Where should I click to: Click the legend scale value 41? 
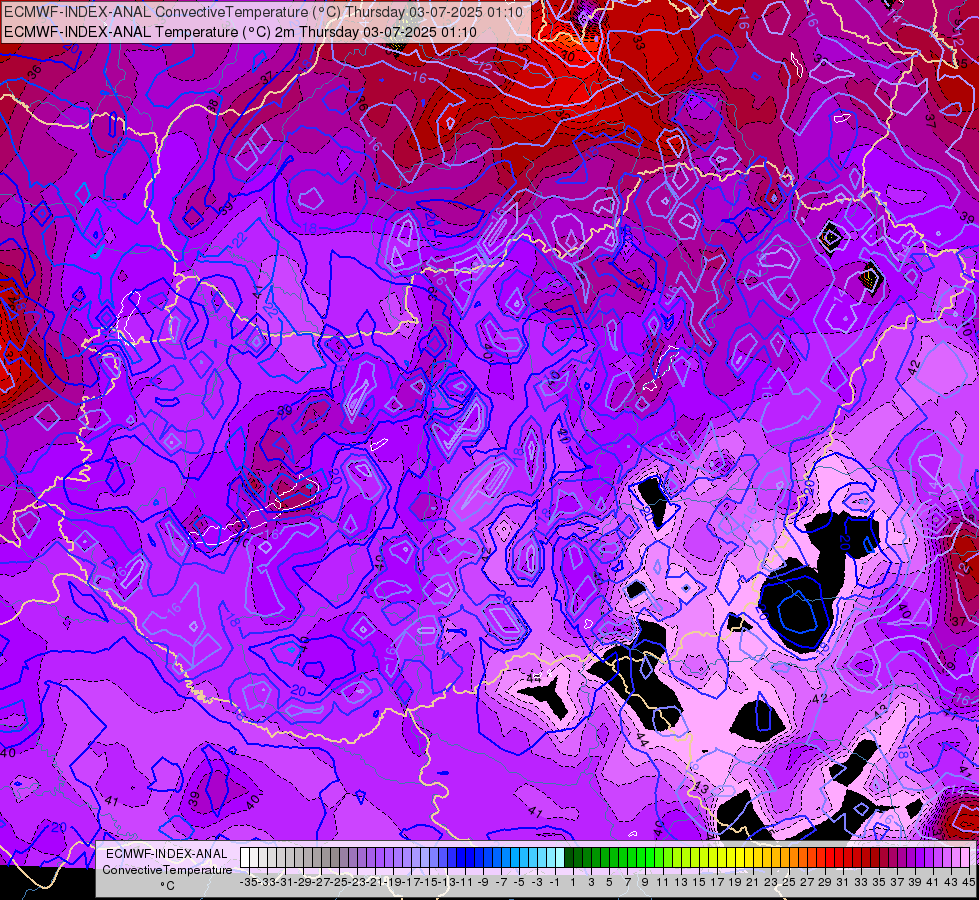(x=933, y=882)
